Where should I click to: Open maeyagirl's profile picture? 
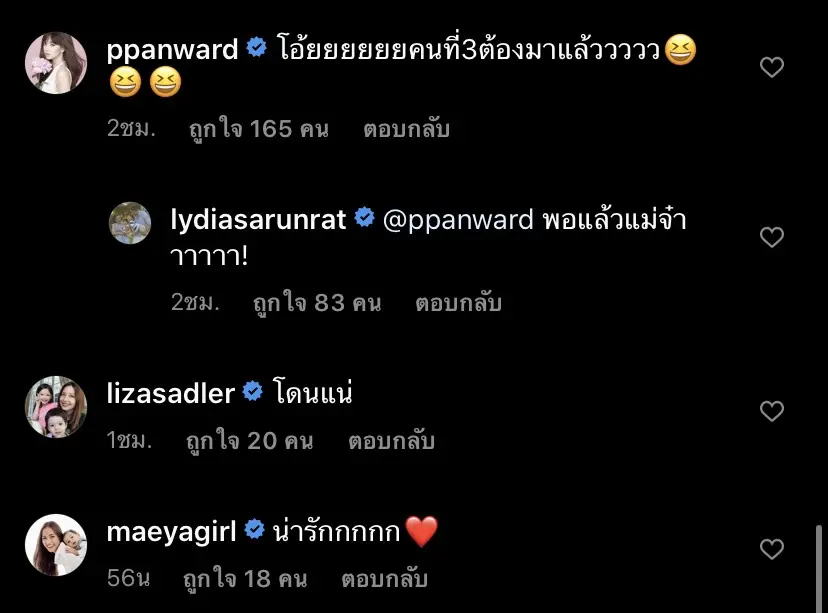56,545
